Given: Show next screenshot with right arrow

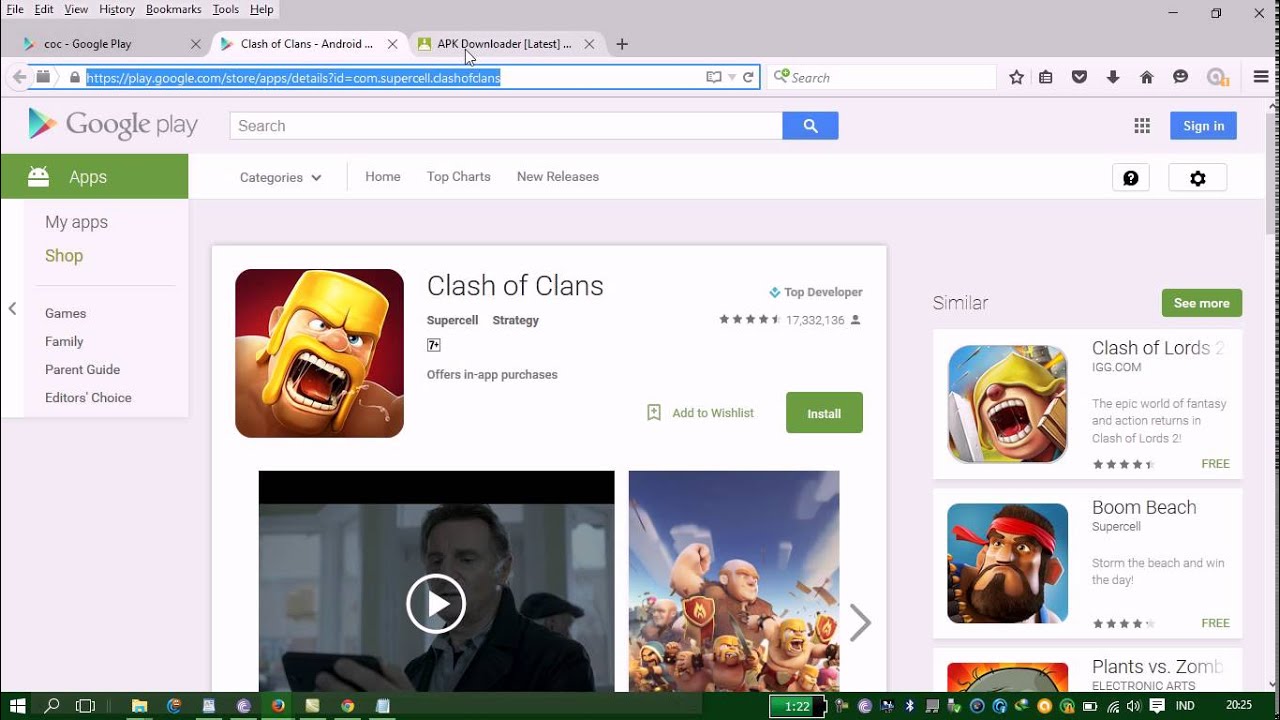Looking at the screenshot, I should (x=860, y=622).
